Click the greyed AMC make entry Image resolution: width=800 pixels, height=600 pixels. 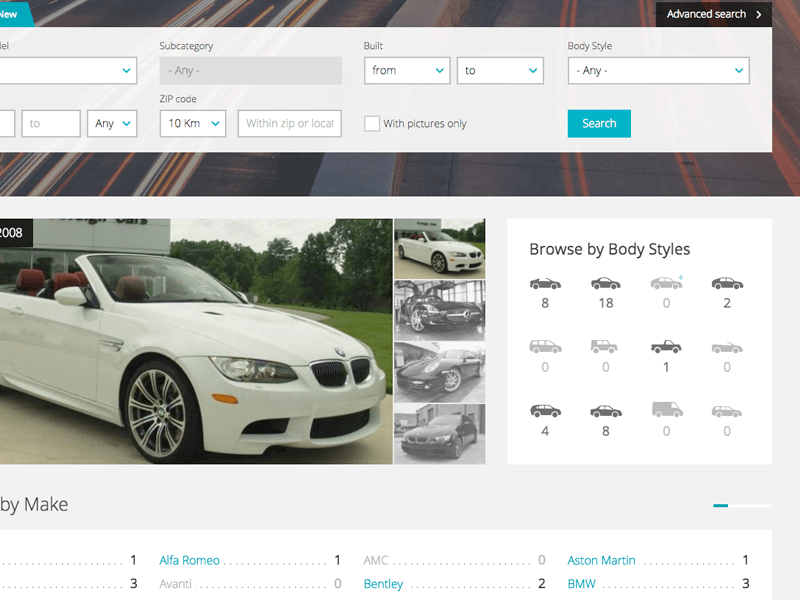coord(376,560)
